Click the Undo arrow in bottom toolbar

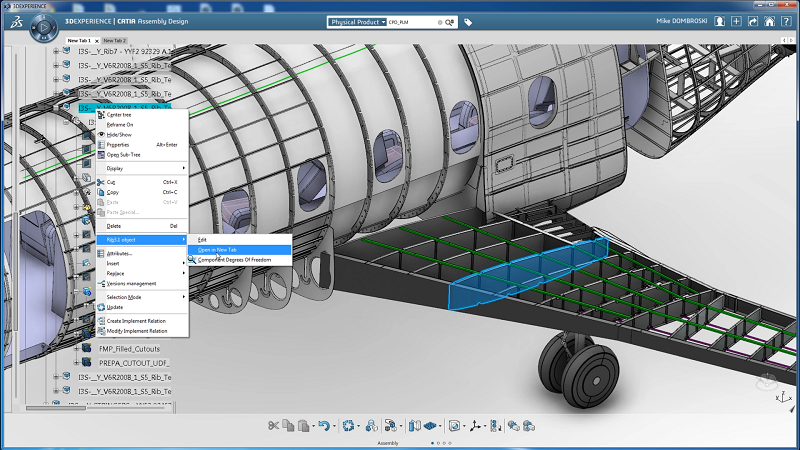pyautogui.click(x=322, y=425)
